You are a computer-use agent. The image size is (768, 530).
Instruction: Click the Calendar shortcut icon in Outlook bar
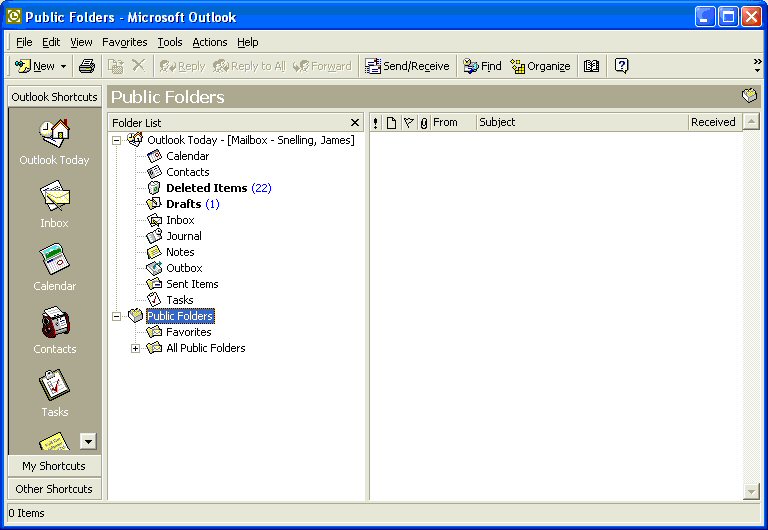pos(54,259)
